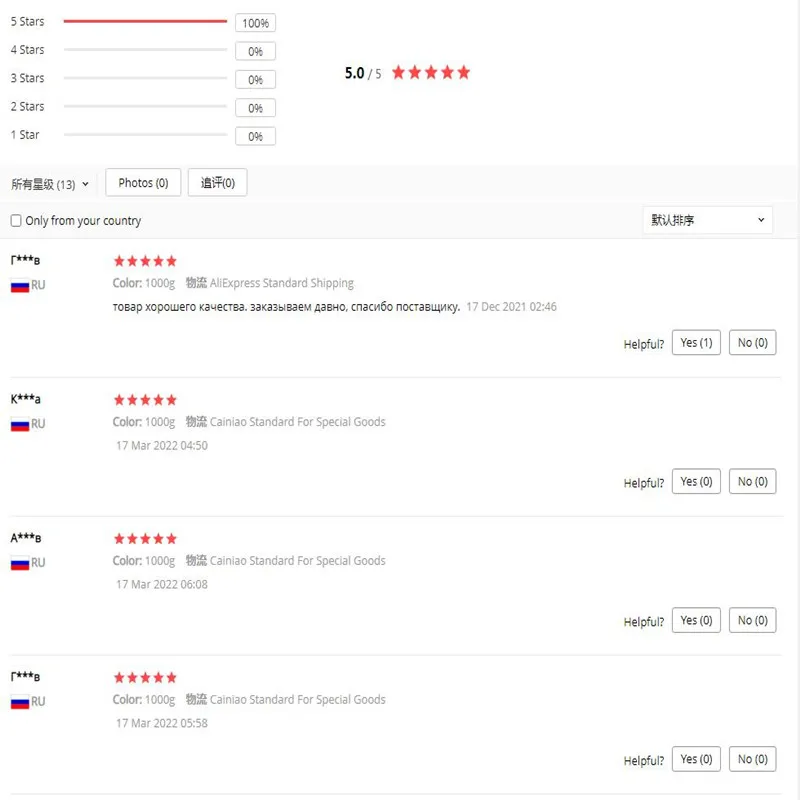
Task: Enable the Only from your country checkbox
Action: (16, 221)
